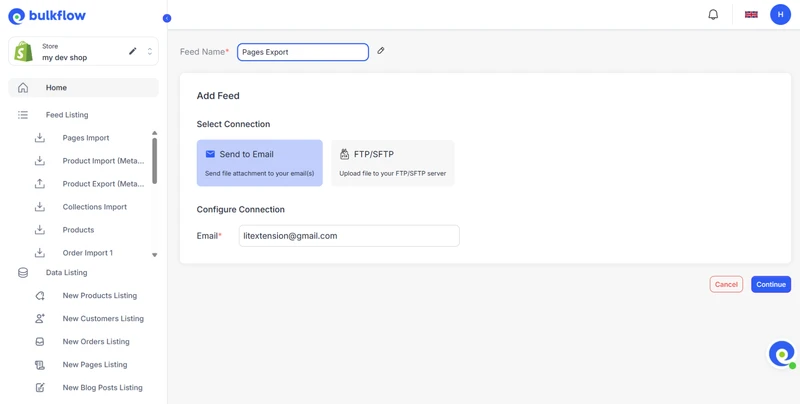The width and height of the screenshot is (800, 404).
Task: Click the New Pages Listing scroll icon
Action: click(x=40, y=364)
